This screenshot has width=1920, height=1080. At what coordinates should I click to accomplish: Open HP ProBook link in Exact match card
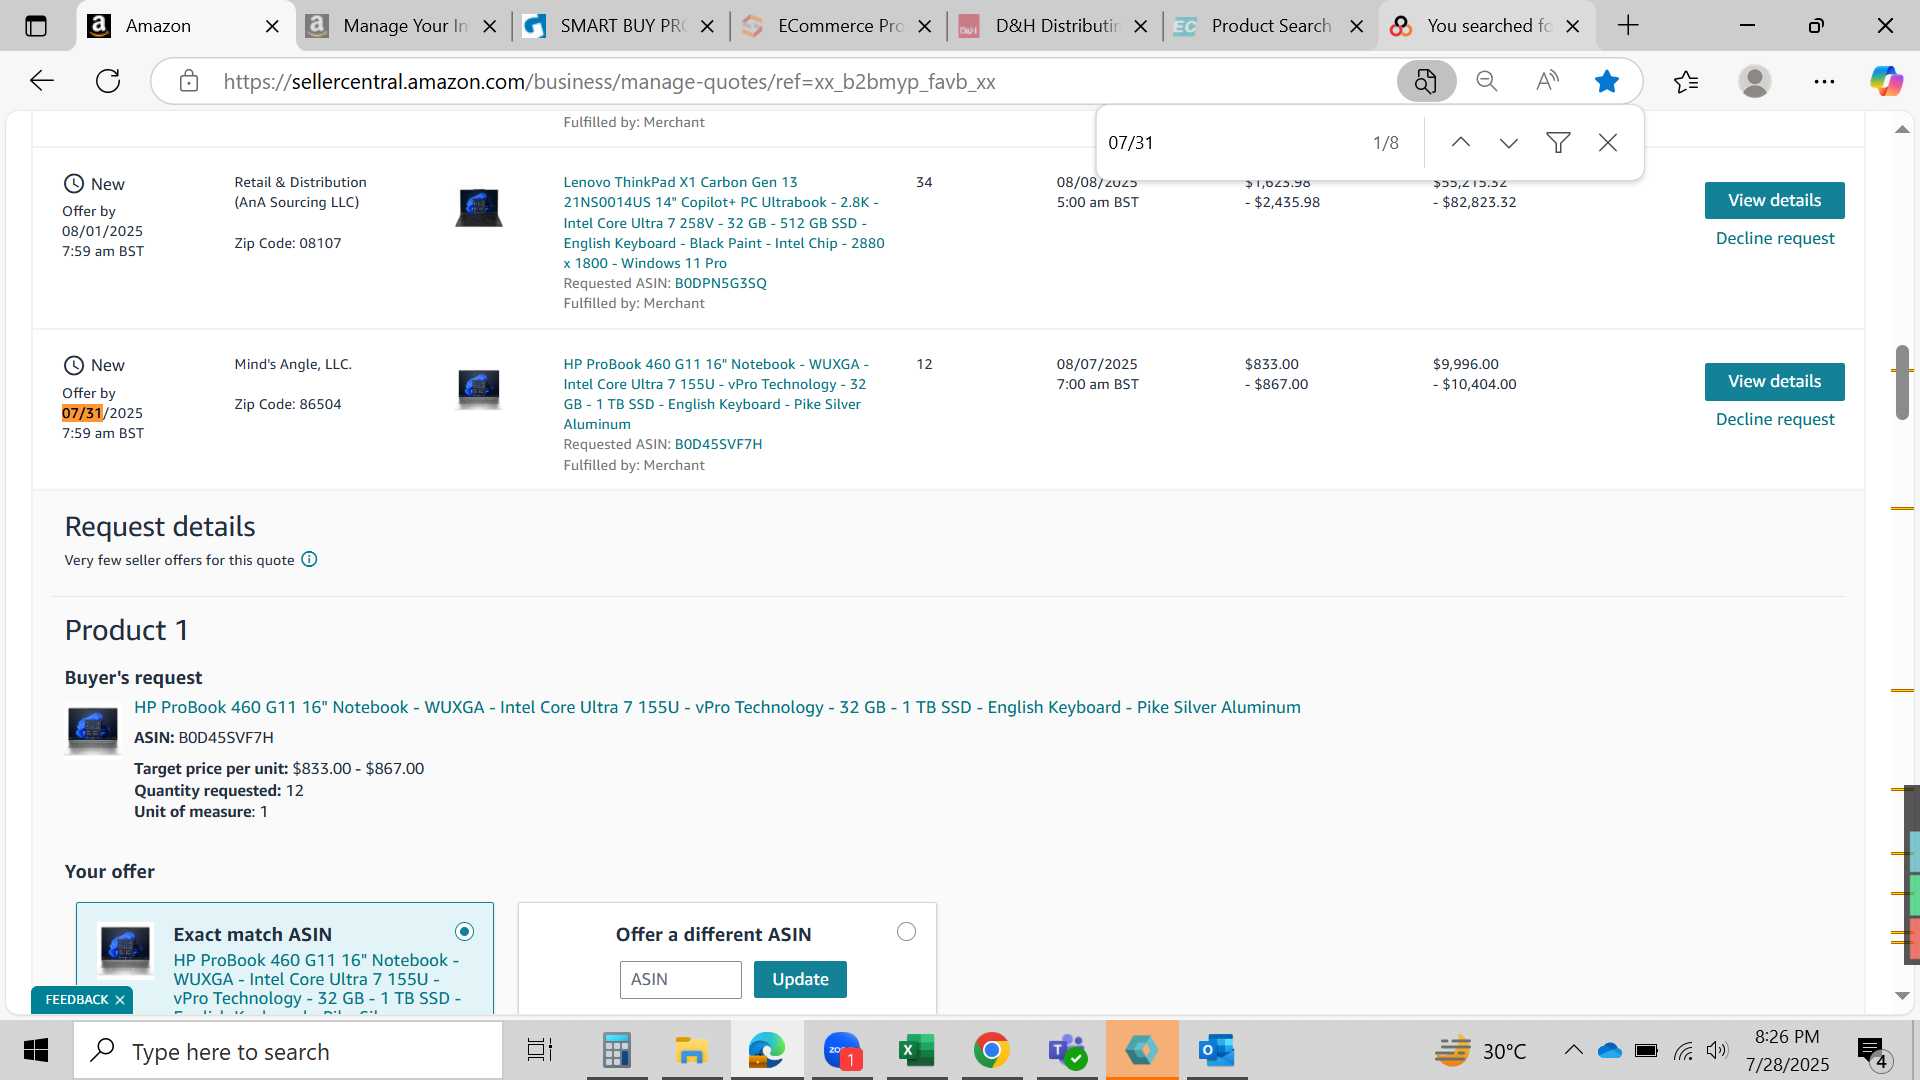click(317, 982)
